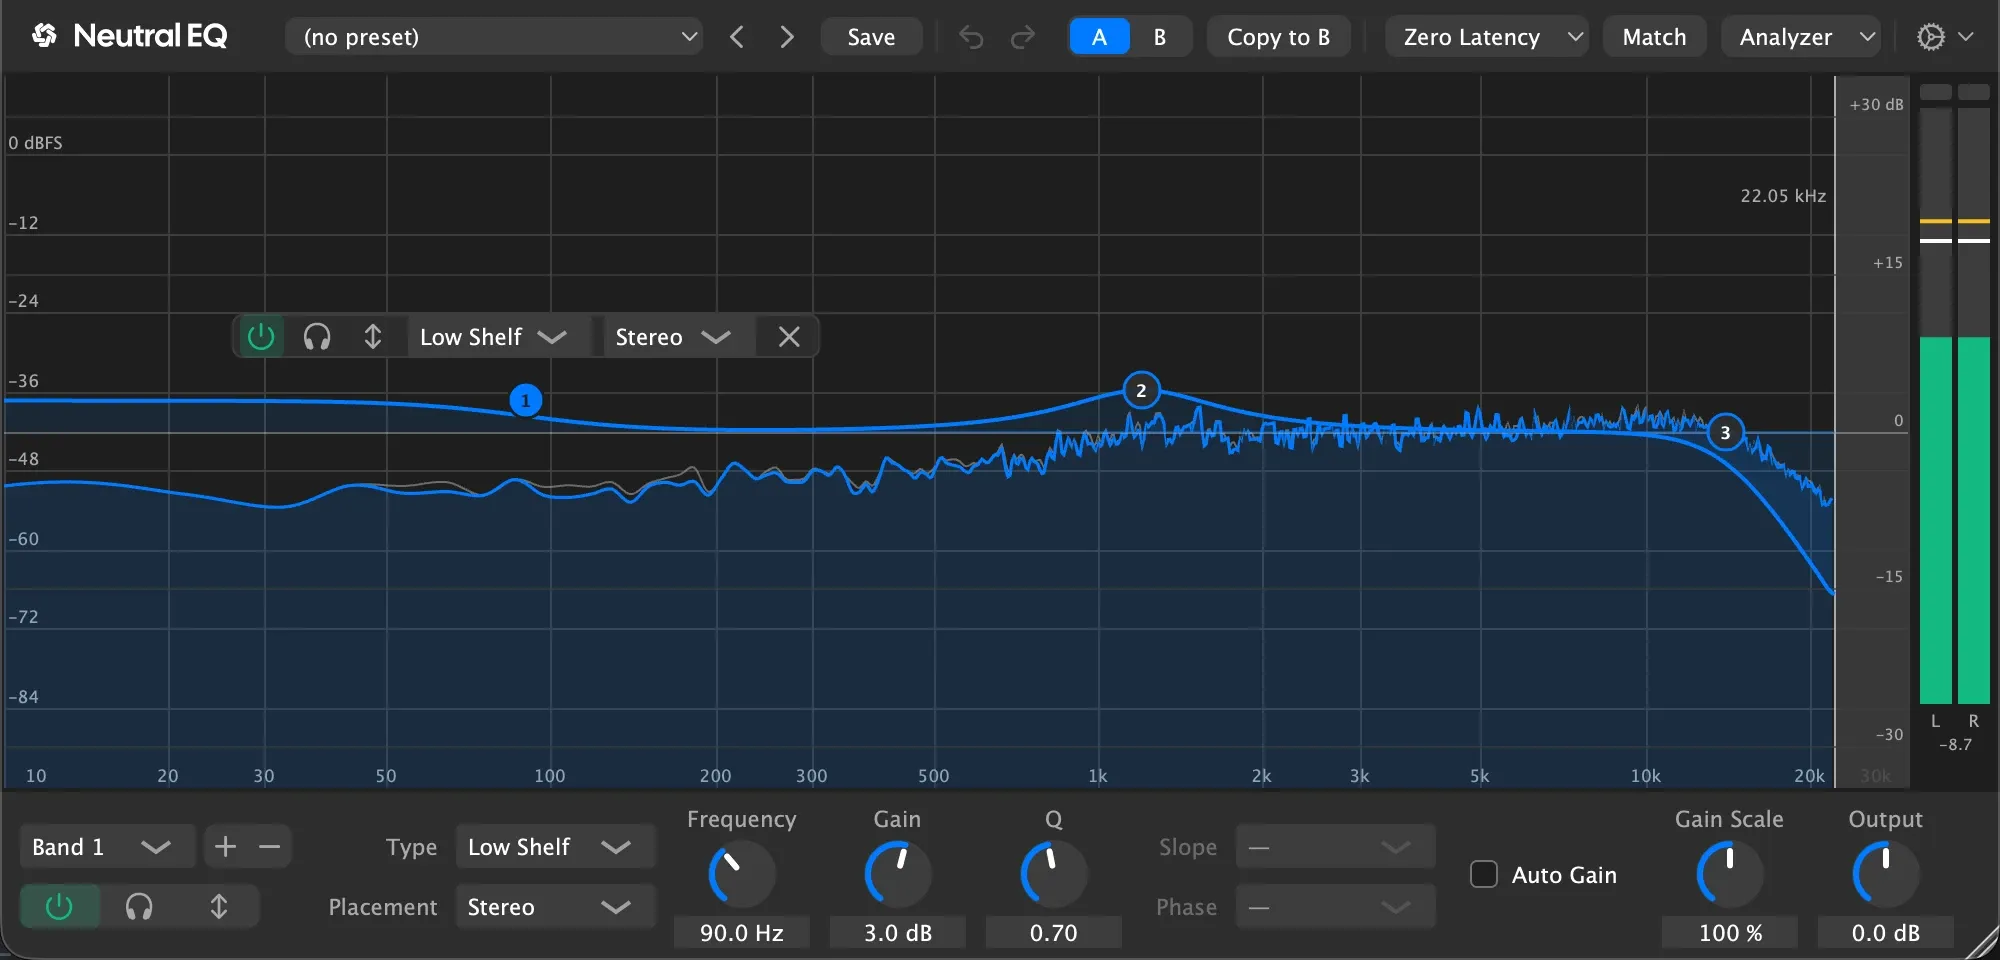The width and height of the screenshot is (2000, 960).
Task: Go to the next preset arrow
Action: pyautogui.click(x=787, y=37)
